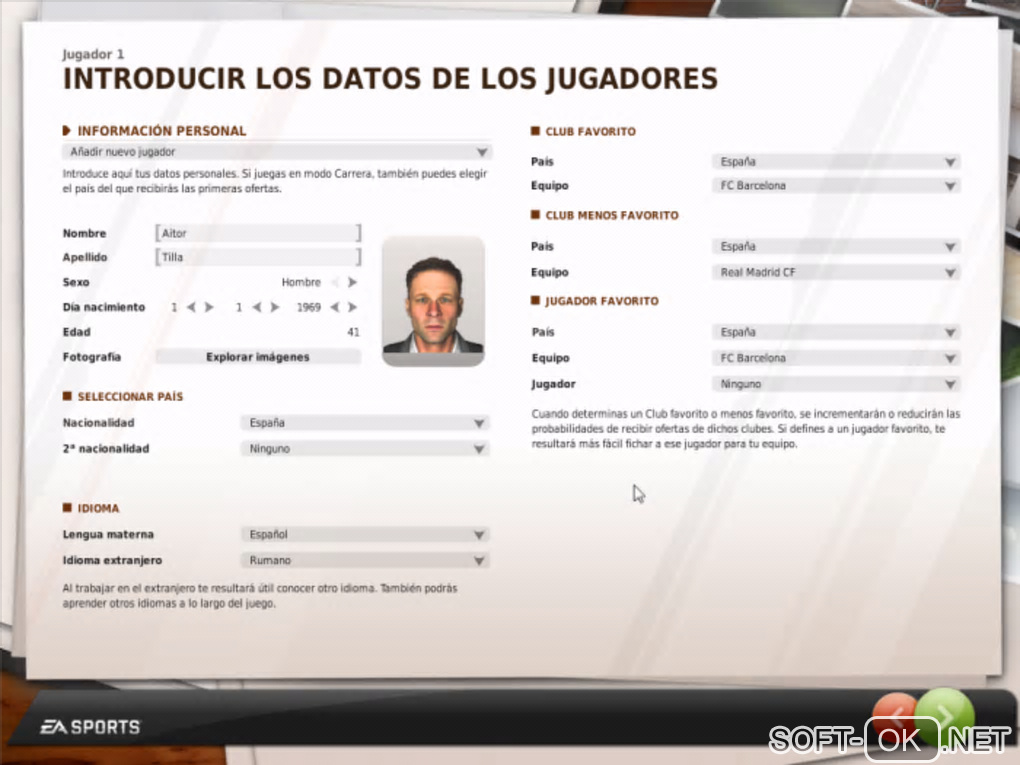
Task: Open the 2ª nacionalidad dropdown
Action: click(x=365, y=449)
